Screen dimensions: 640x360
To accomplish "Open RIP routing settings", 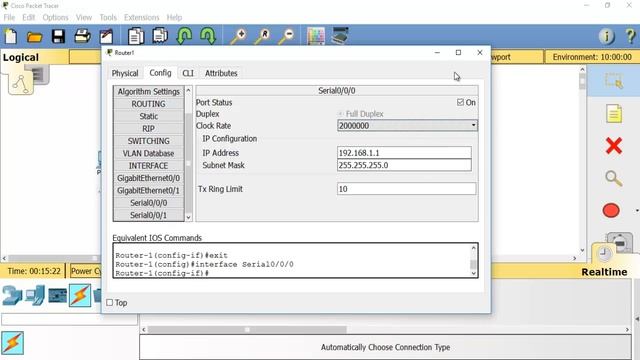I will click(x=149, y=129).
